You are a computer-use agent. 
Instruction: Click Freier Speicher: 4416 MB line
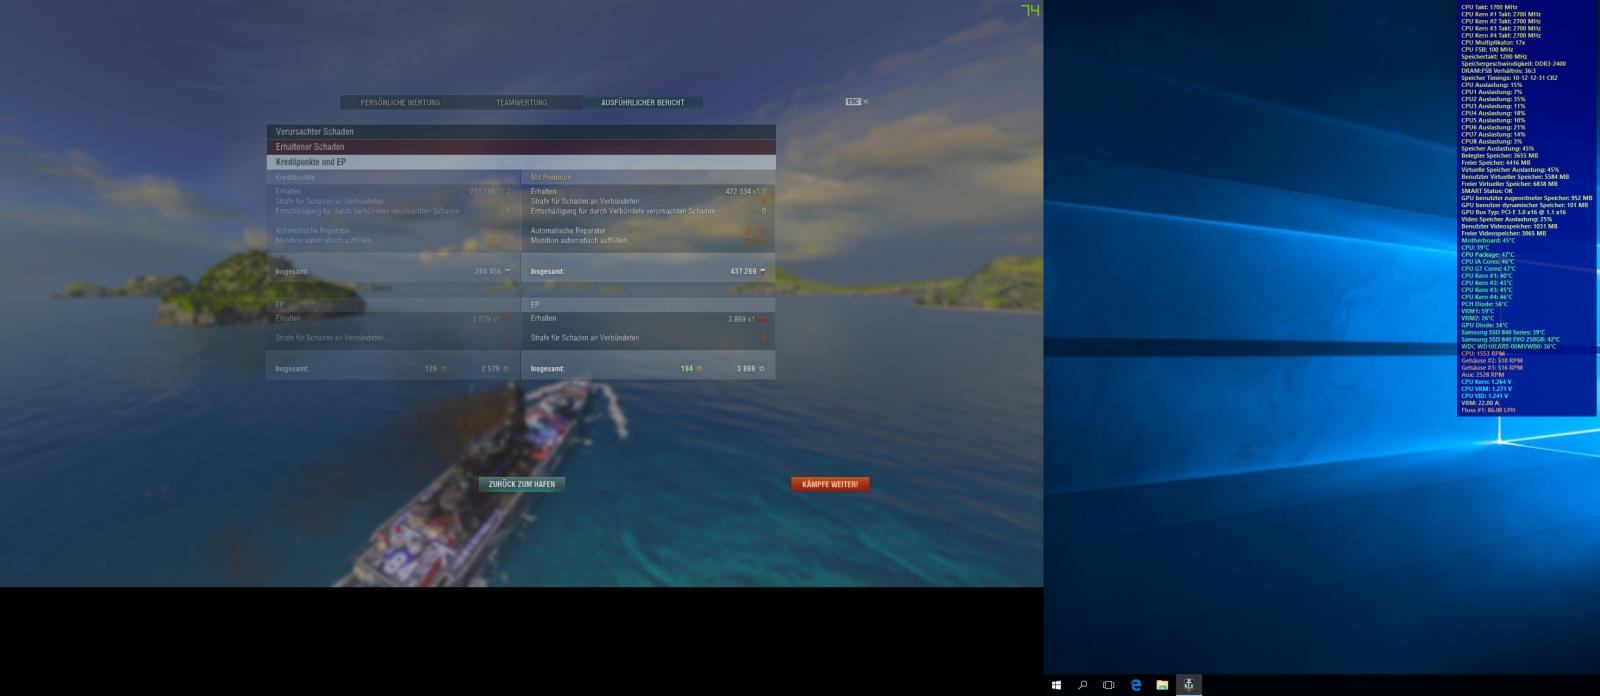1495,163
